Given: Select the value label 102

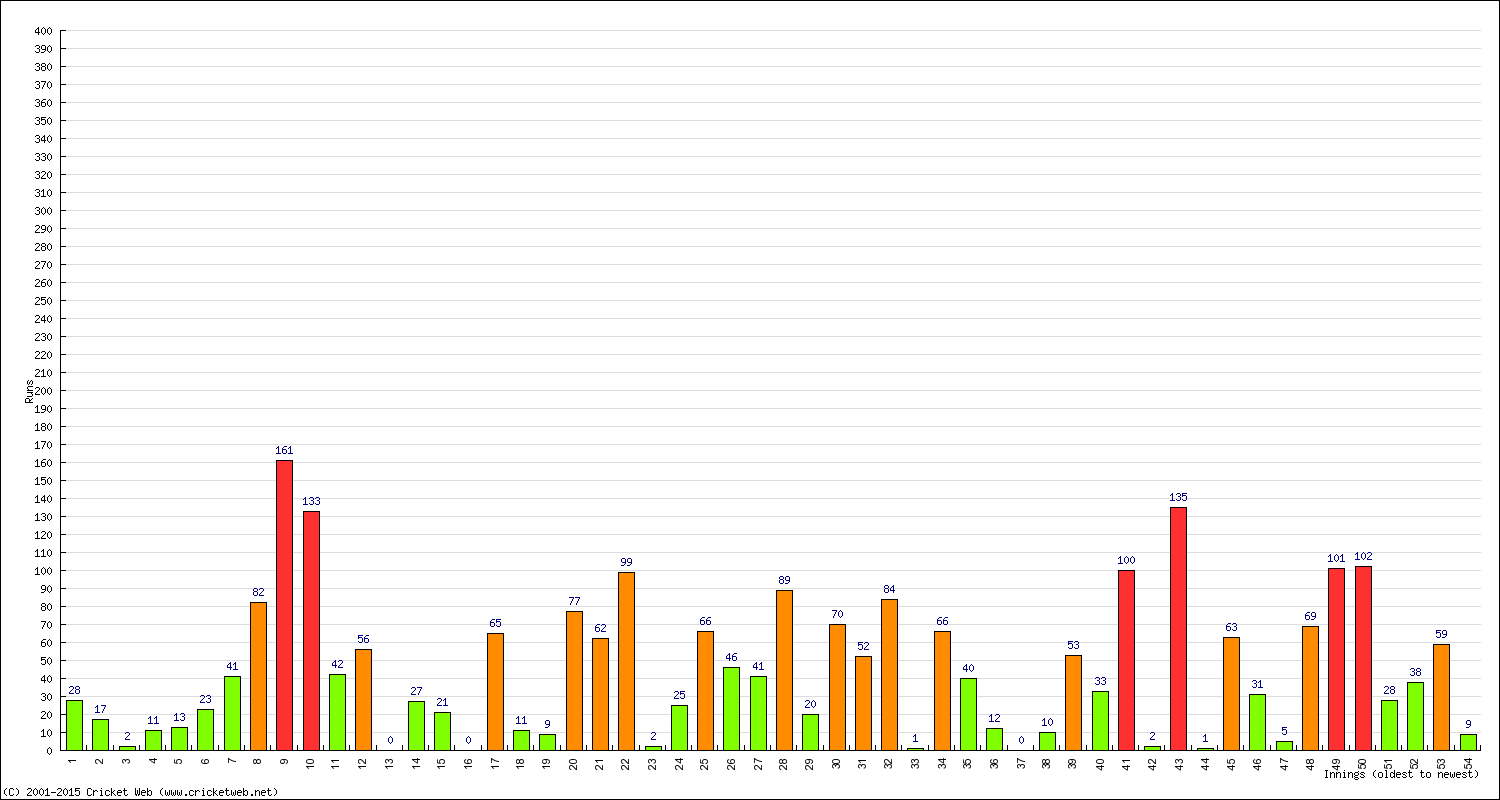Looking at the screenshot, I should pyautogui.click(x=1363, y=556).
